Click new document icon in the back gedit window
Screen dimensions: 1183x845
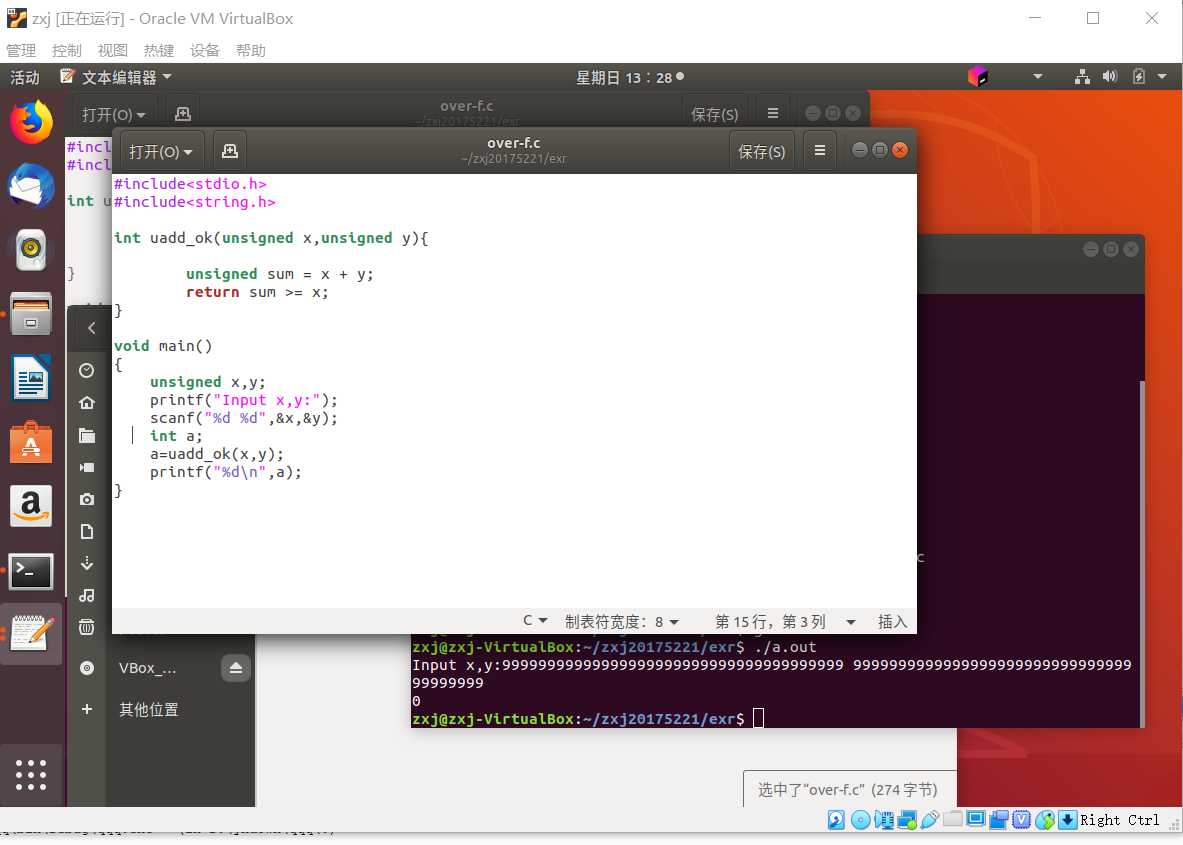183,114
